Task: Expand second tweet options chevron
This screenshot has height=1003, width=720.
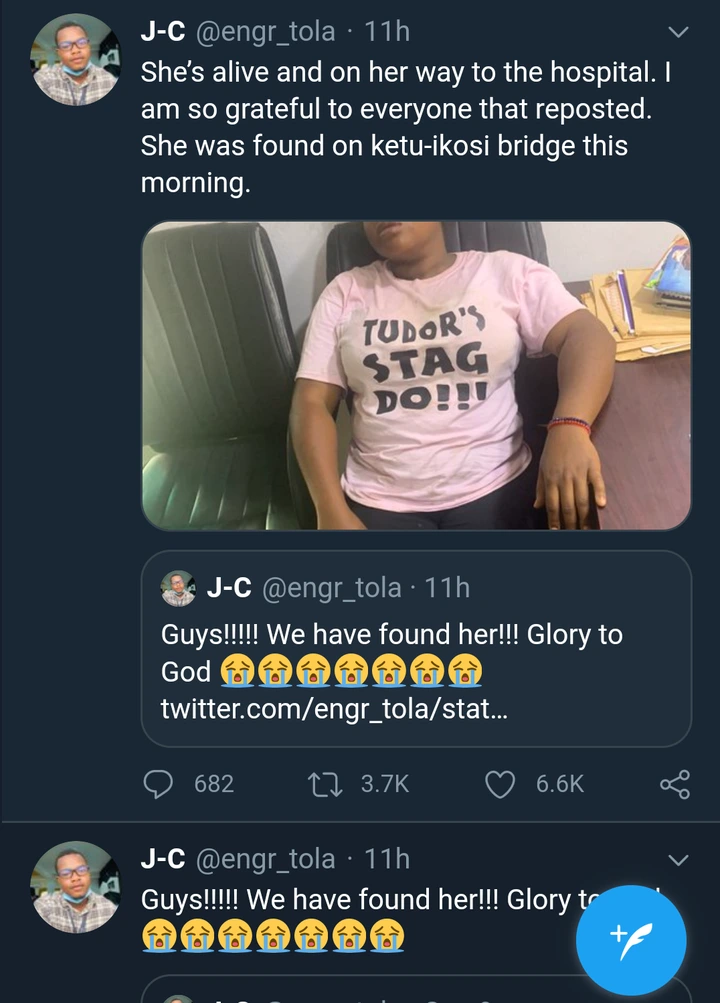Action: tap(678, 860)
